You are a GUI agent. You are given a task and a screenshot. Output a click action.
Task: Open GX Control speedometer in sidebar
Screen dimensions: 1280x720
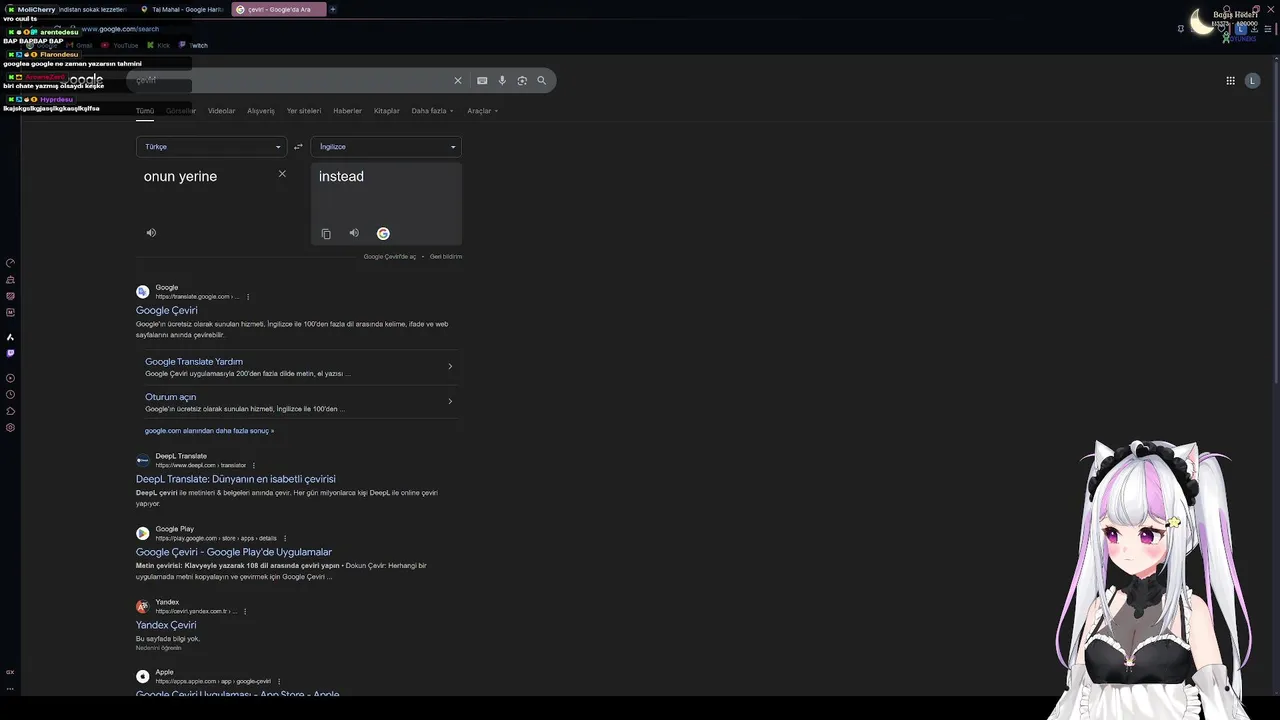pyautogui.click(x=10, y=263)
